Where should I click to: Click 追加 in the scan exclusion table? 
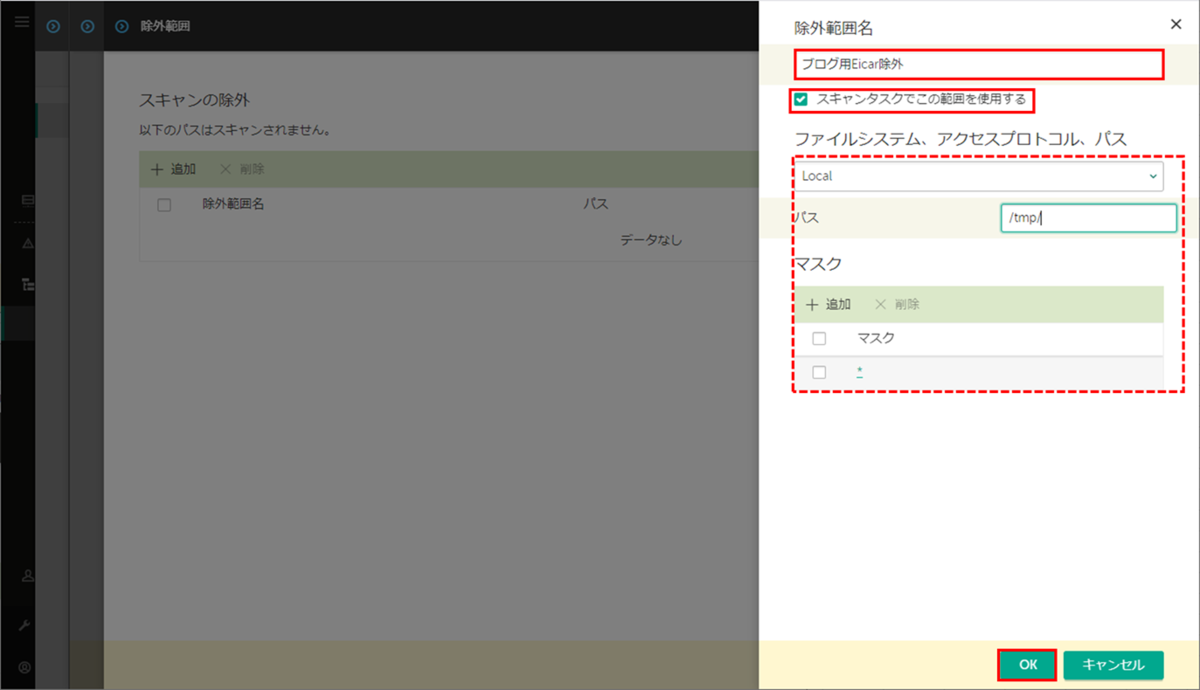click(174, 169)
